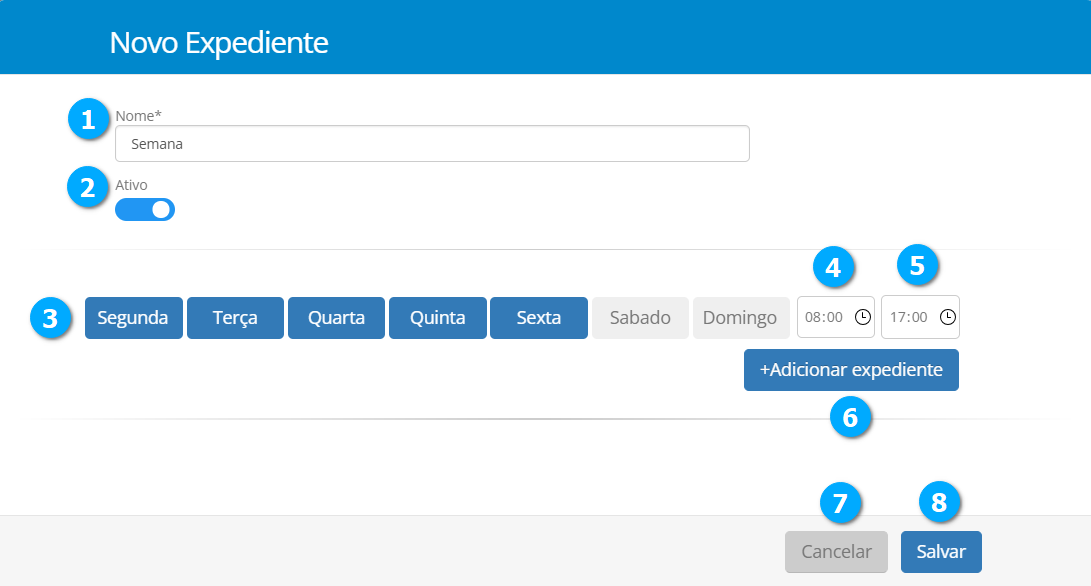Click the 08:00 start time field
Screen dimensions: 1091x586
824,317
